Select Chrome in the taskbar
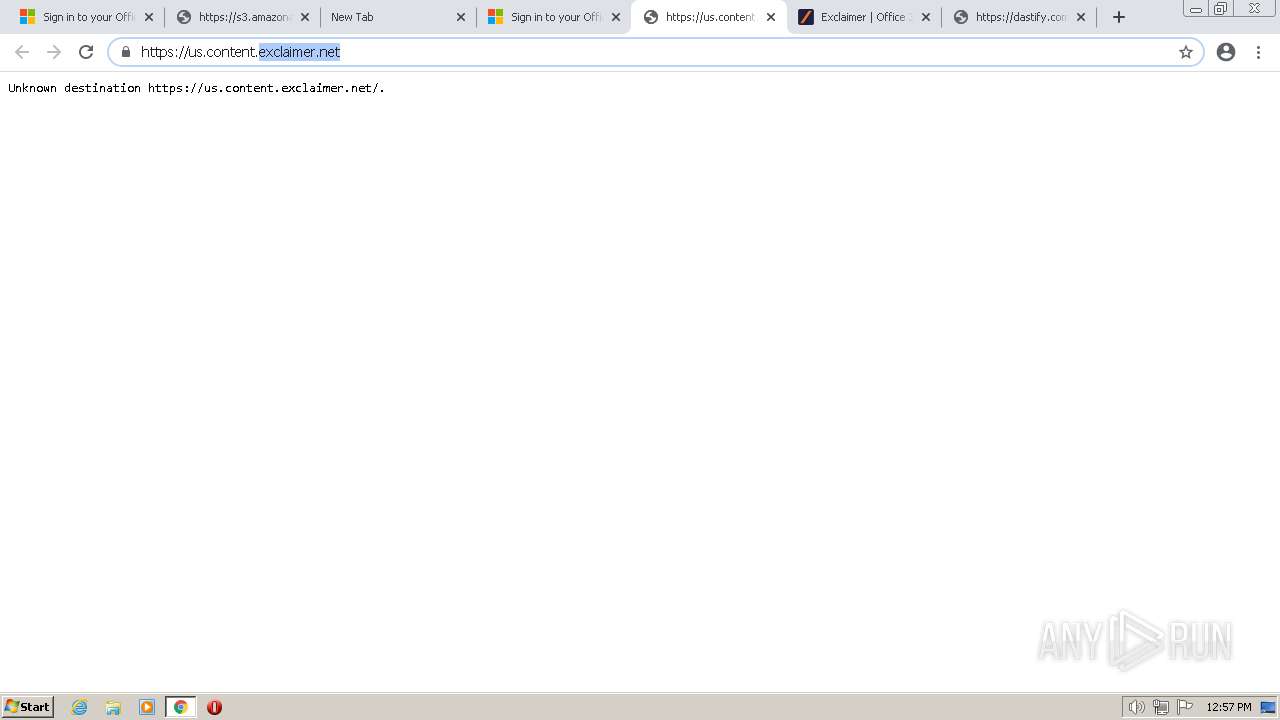The height and width of the screenshot is (720, 1280). pos(180,707)
